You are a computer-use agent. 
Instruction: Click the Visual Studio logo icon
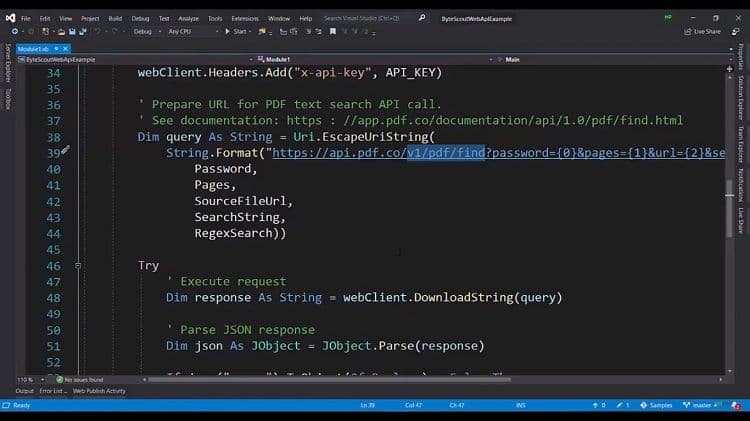[x=8, y=18]
